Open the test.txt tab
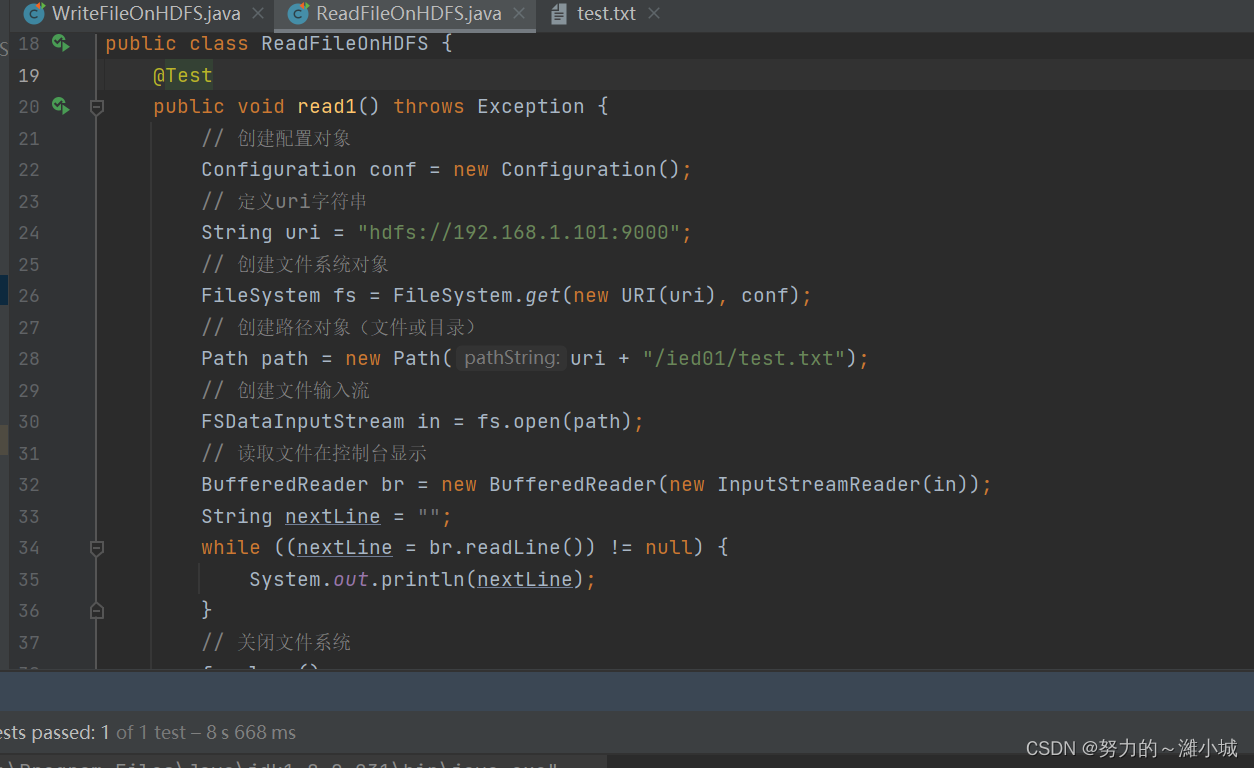The height and width of the screenshot is (768, 1254). (603, 13)
